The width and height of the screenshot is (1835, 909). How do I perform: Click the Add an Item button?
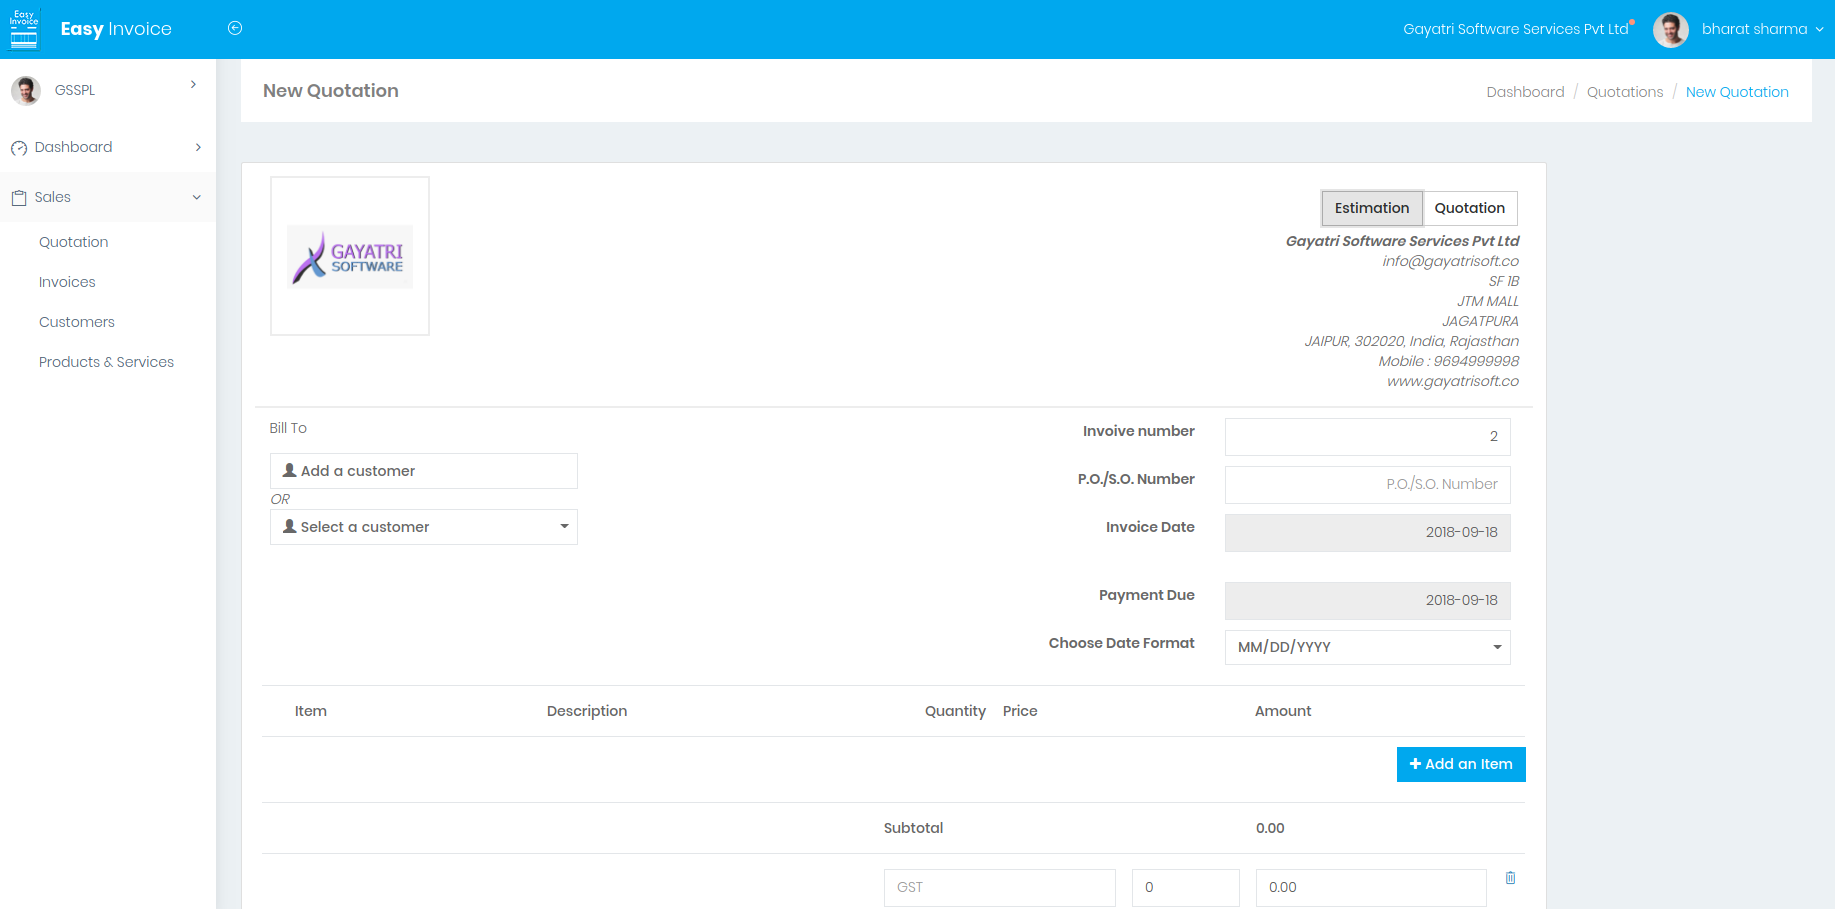pyautogui.click(x=1461, y=764)
